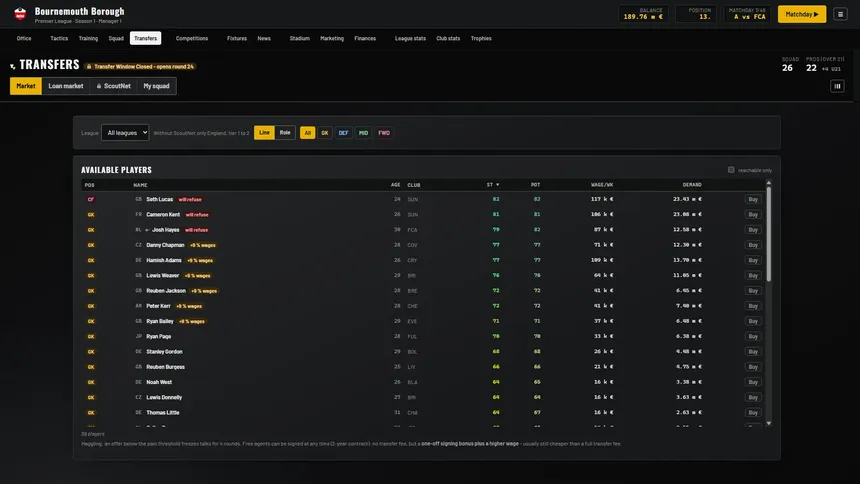Viewport: 860px width, 484px height.
Task: Click Buy for Peter Kerr
Action: click(753, 306)
